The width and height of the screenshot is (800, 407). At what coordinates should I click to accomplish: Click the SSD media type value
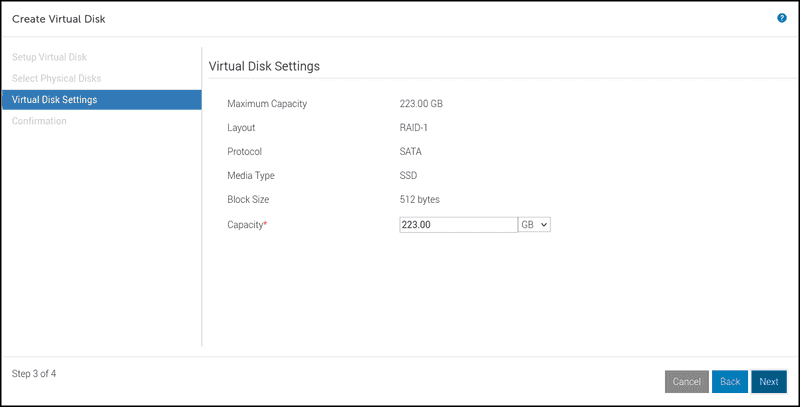coord(409,176)
